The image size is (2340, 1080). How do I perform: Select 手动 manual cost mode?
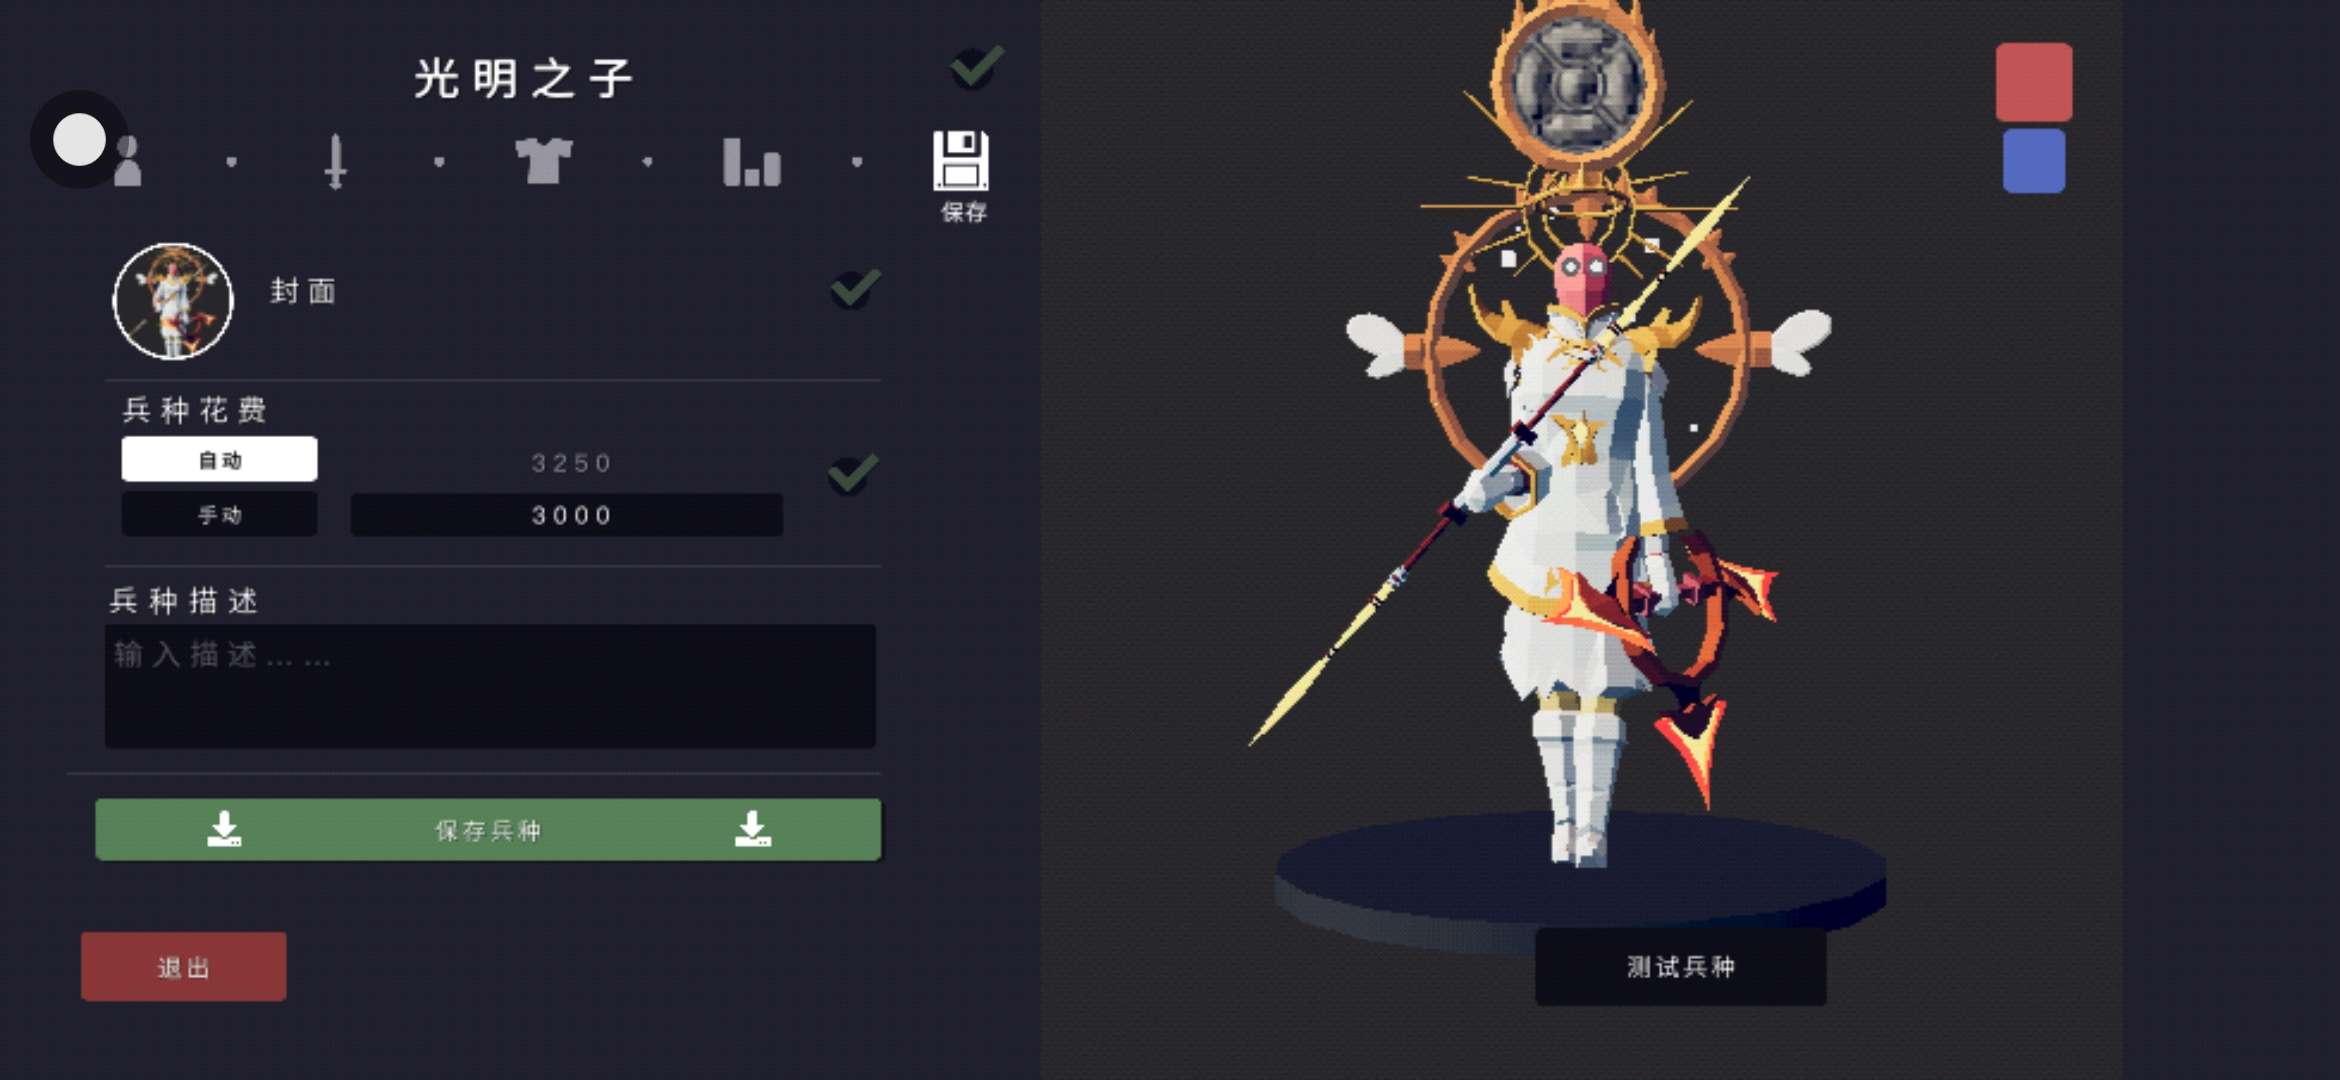click(x=220, y=514)
